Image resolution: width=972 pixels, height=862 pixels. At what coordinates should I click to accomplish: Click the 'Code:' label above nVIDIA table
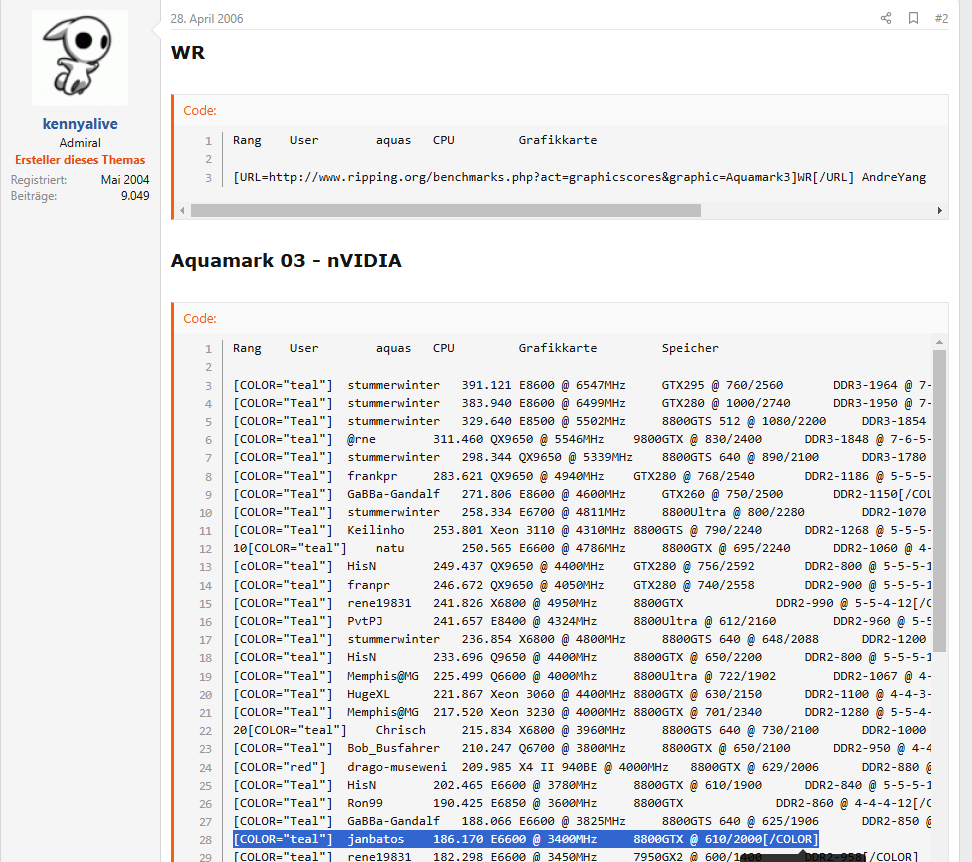pos(200,319)
